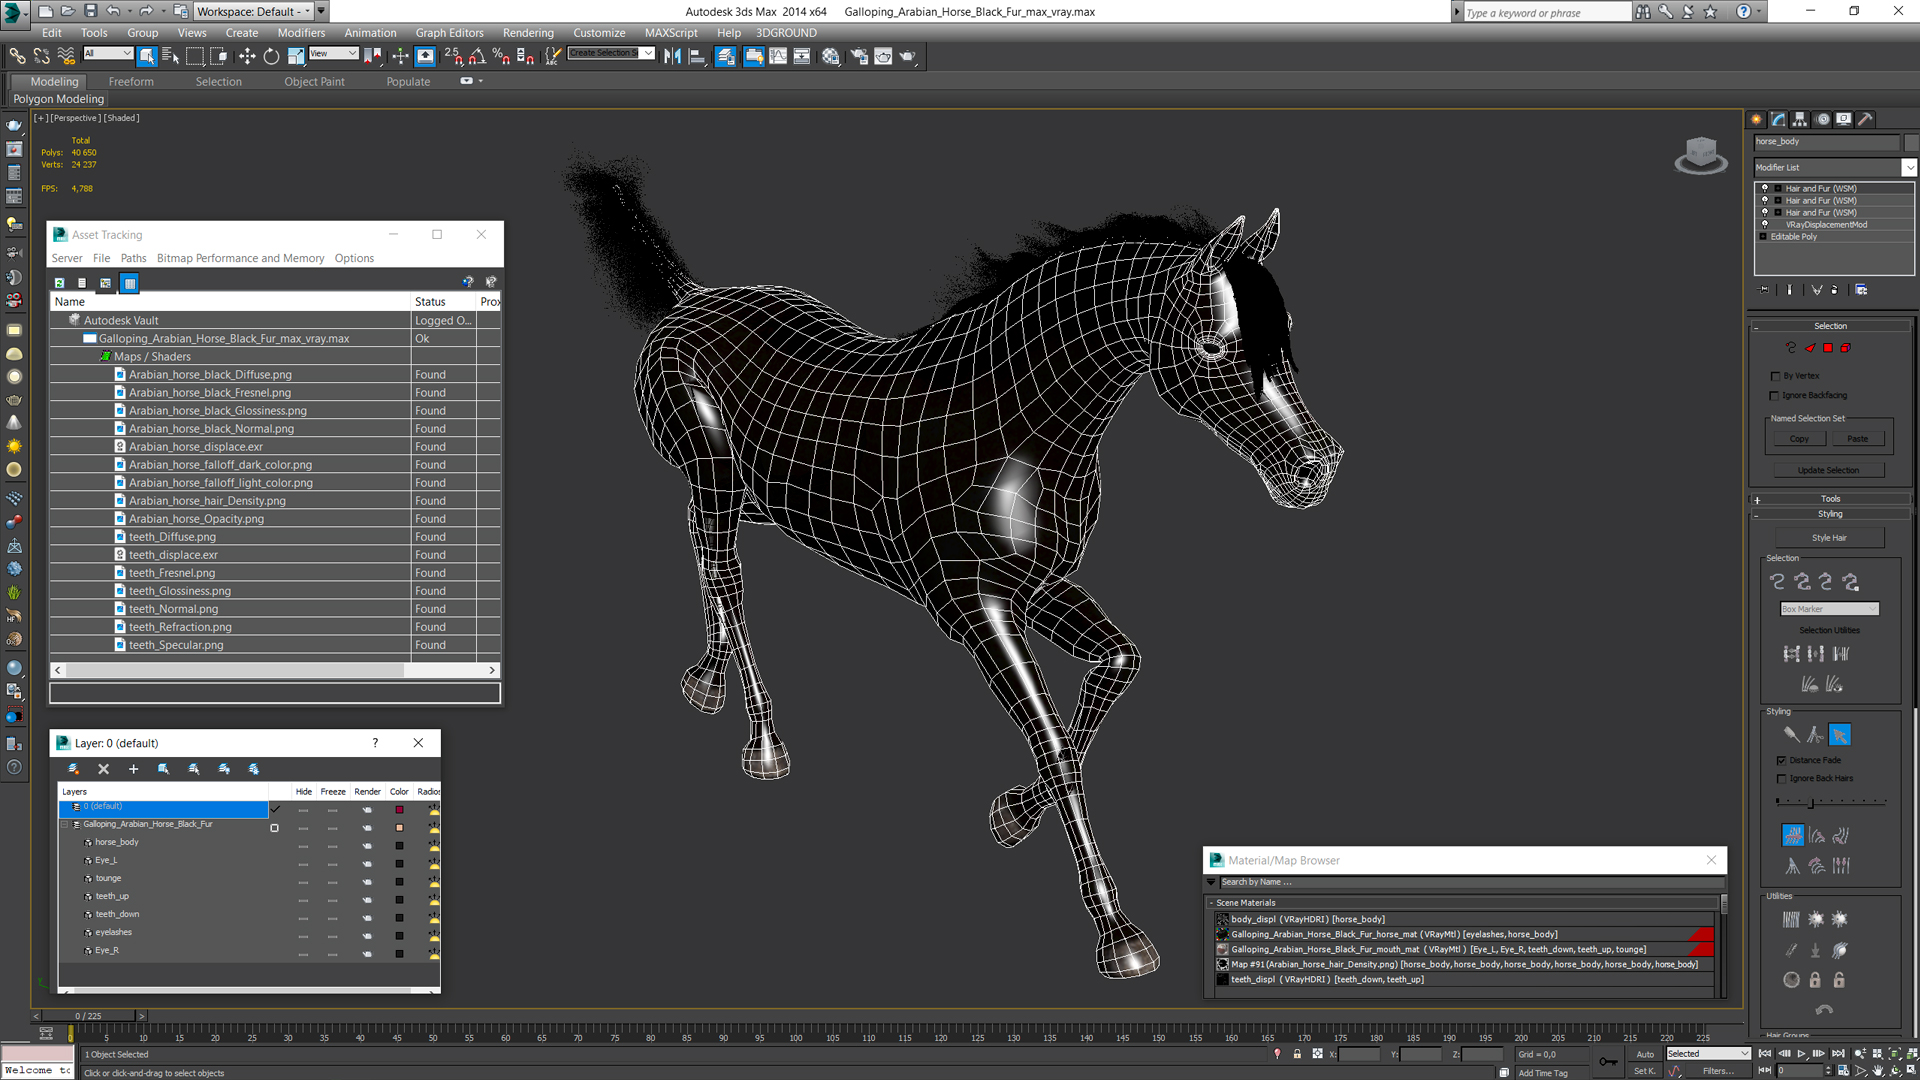Click the Mirror tool icon
This screenshot has width=1920, height=1080.
click(x=672, y=56)
